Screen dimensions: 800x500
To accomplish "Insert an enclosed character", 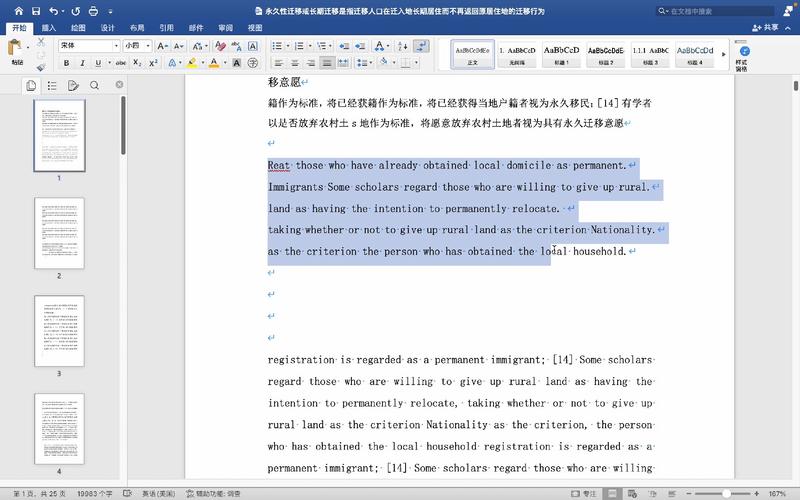I will pyautogui.click(x=253, y=63).
